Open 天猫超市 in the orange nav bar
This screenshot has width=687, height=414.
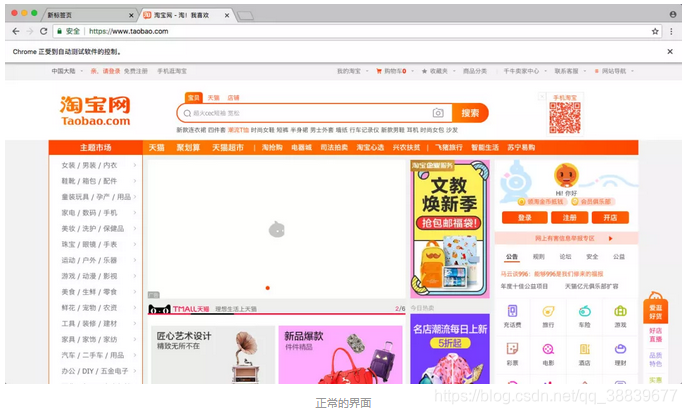coord(228,148)
